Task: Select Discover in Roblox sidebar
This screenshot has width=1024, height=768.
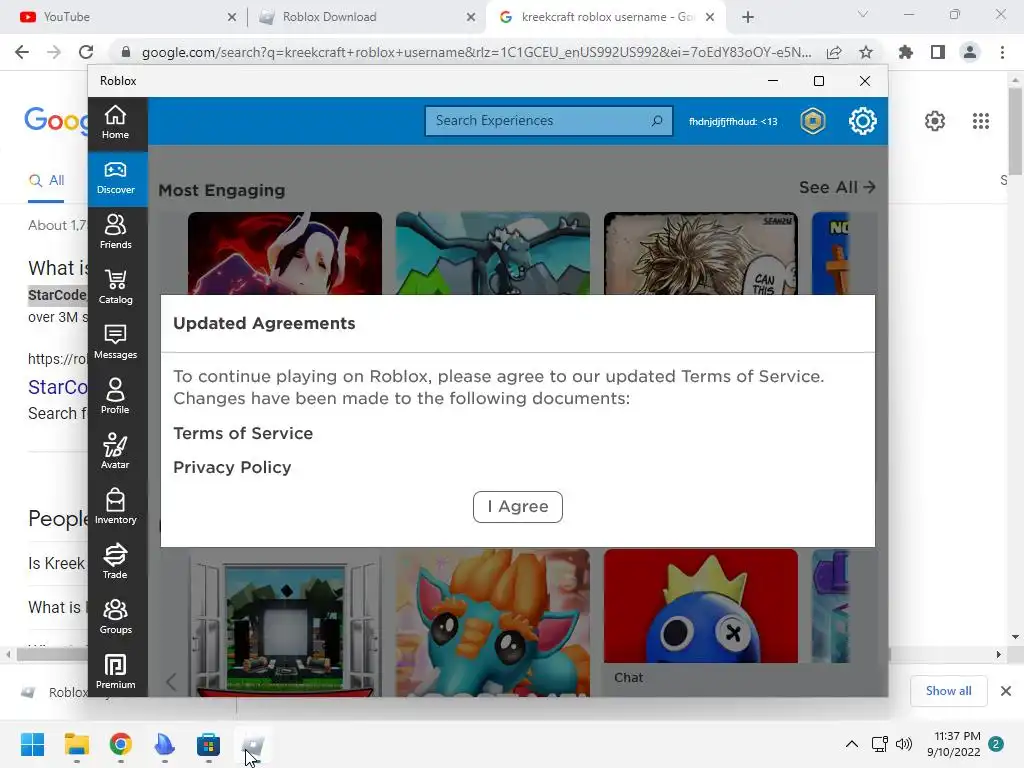Action: click(116, 178)
